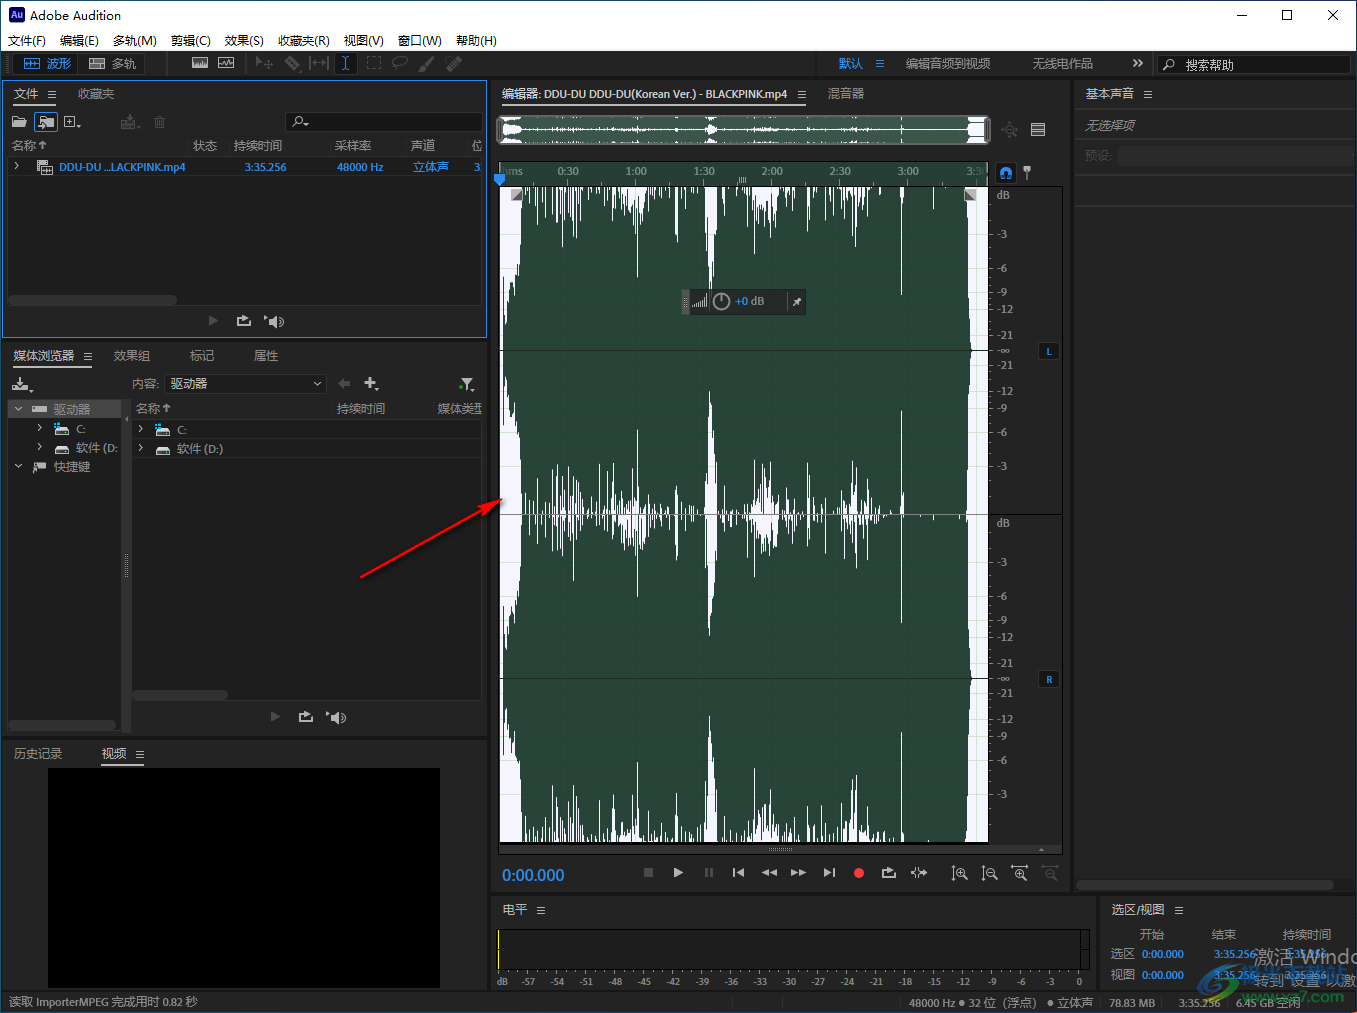Switch to Multitrack (多轨) view

click(x=112, y=63)
